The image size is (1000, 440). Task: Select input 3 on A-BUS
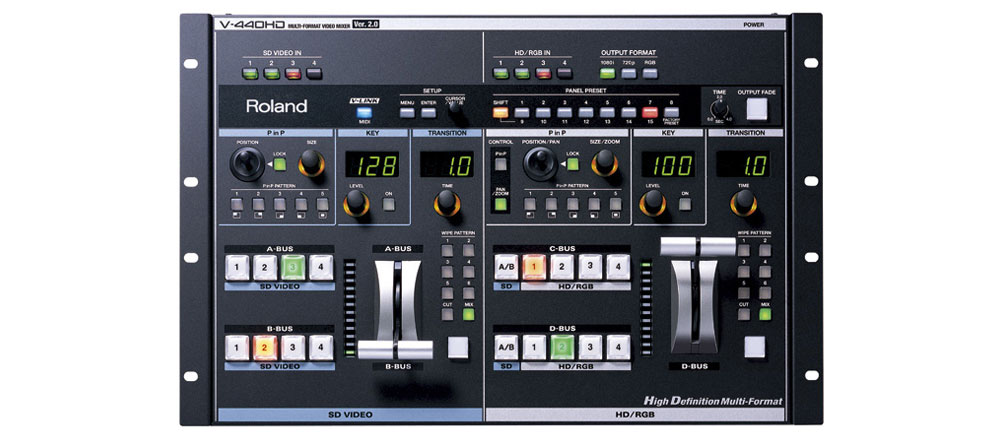pos(293,267)
